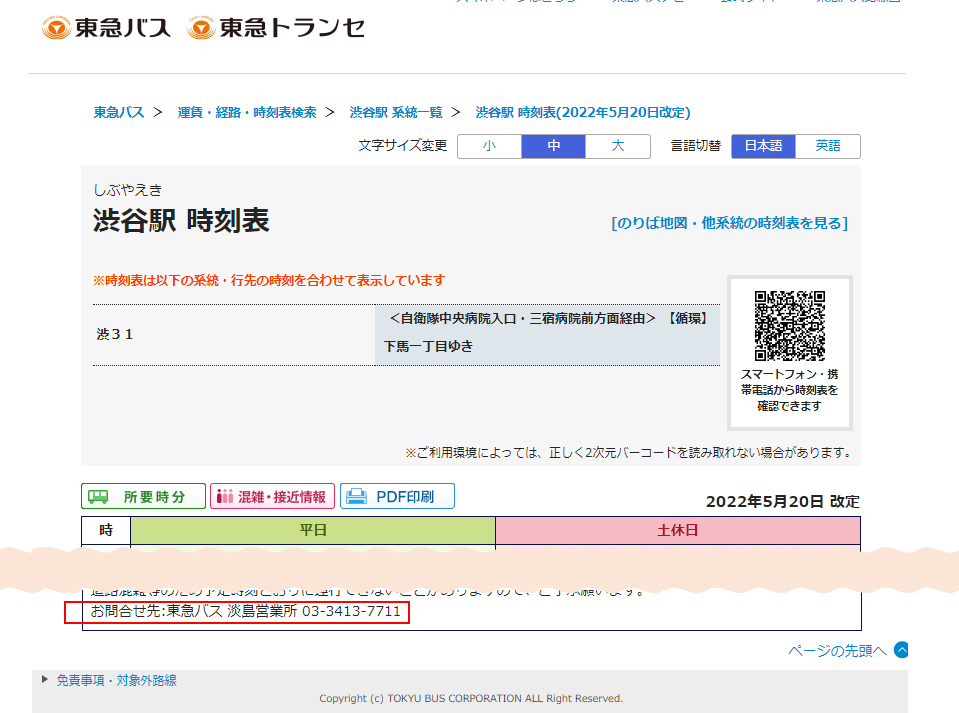Click 下馬一丁目ゆき destination text
Viewport: 959px width, 713px height.
point(428,346)
